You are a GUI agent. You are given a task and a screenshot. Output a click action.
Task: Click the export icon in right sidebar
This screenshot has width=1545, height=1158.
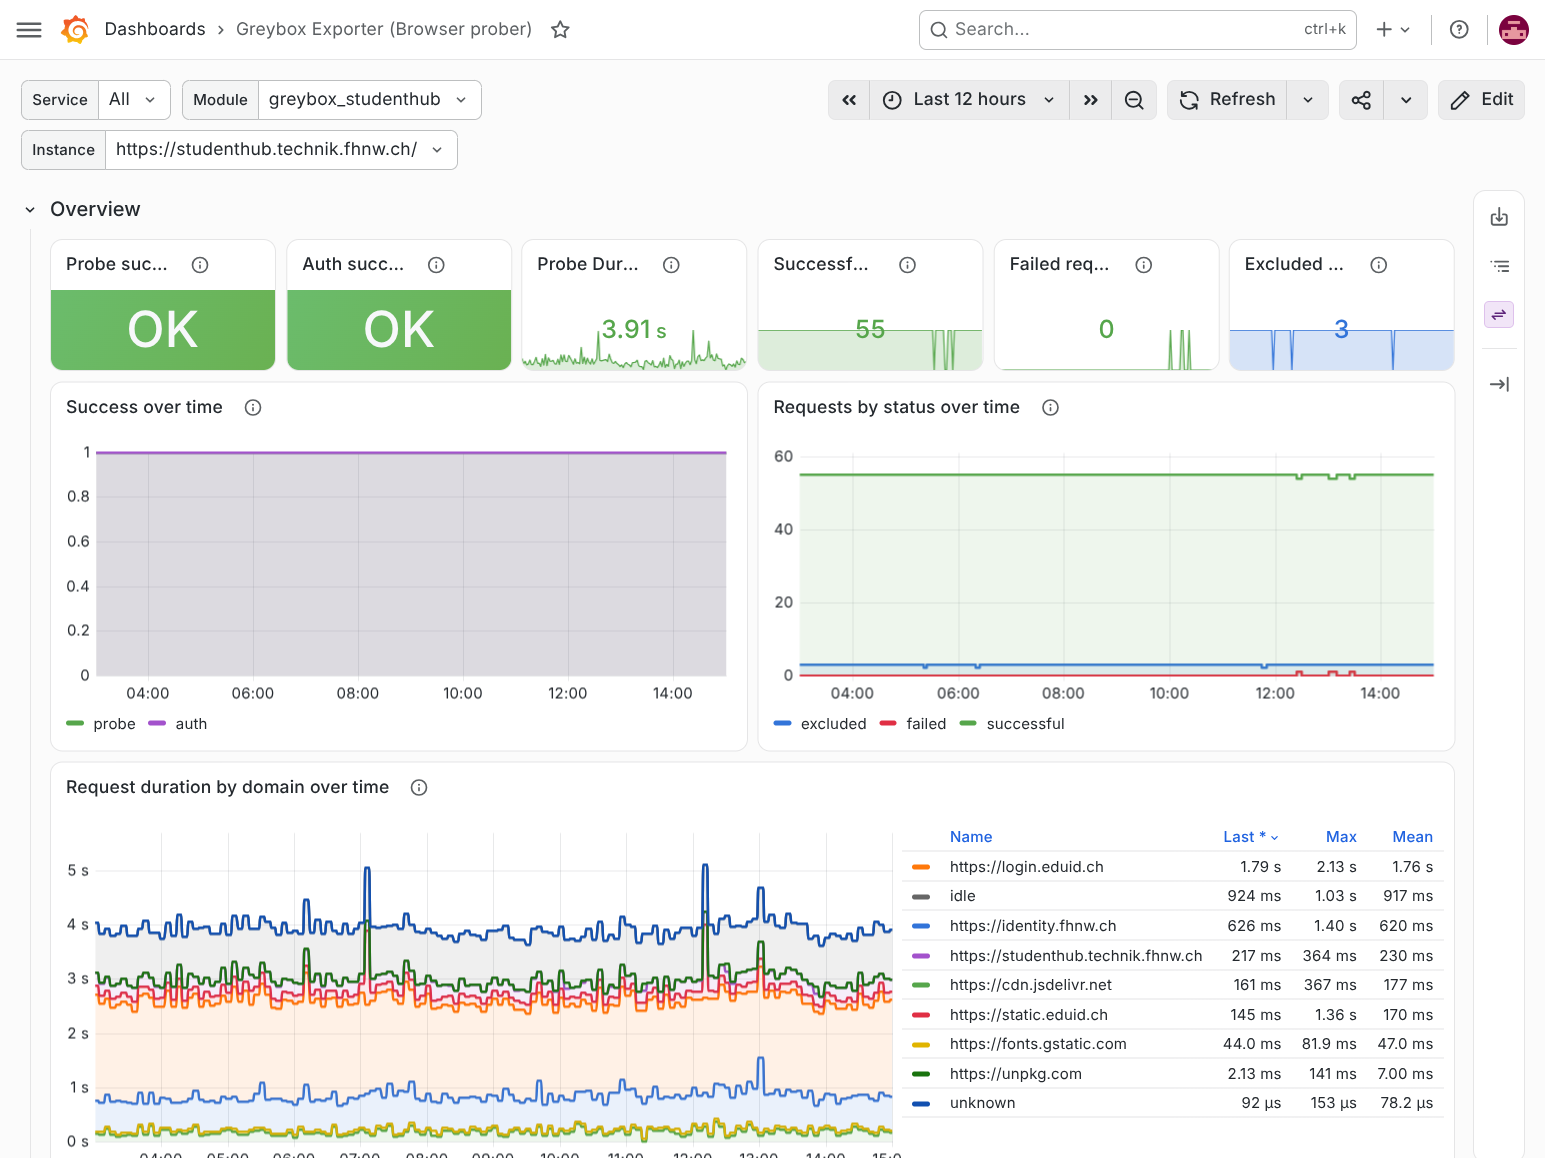(1499, 217)
